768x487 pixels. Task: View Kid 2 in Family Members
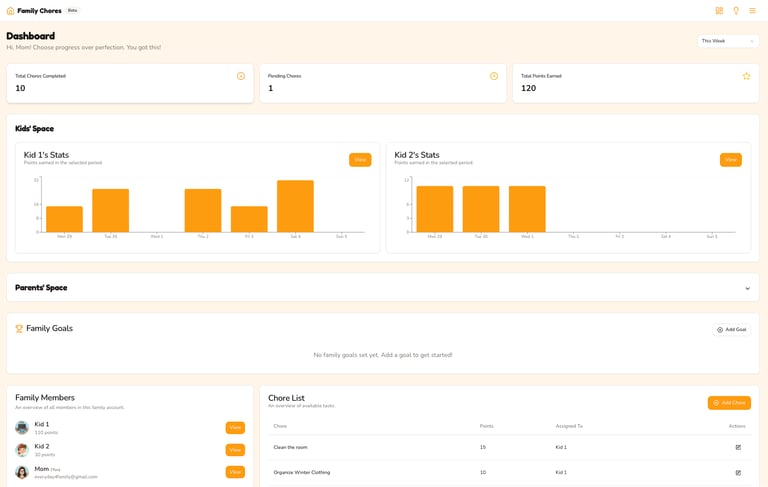coord(235,450)
